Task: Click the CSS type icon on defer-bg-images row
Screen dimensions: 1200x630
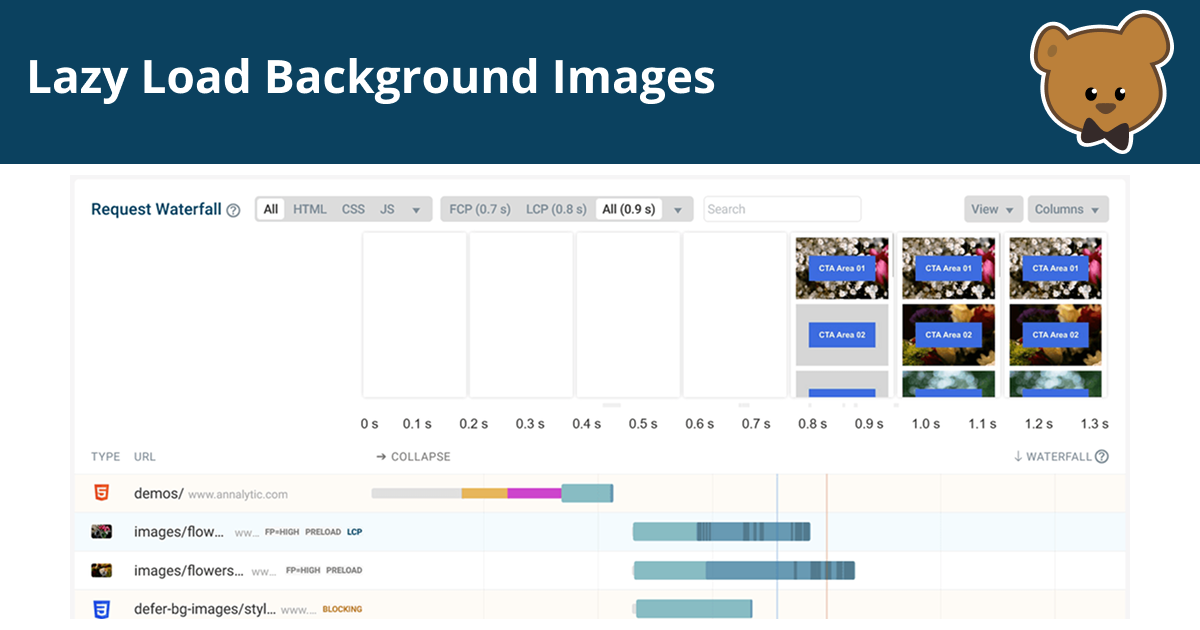Action: pos(101,608)
